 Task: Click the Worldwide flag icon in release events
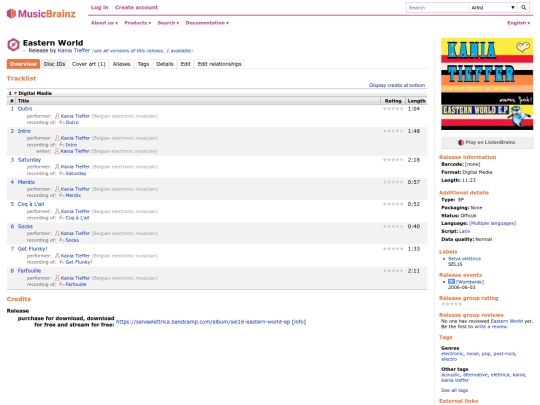point(451,282)
